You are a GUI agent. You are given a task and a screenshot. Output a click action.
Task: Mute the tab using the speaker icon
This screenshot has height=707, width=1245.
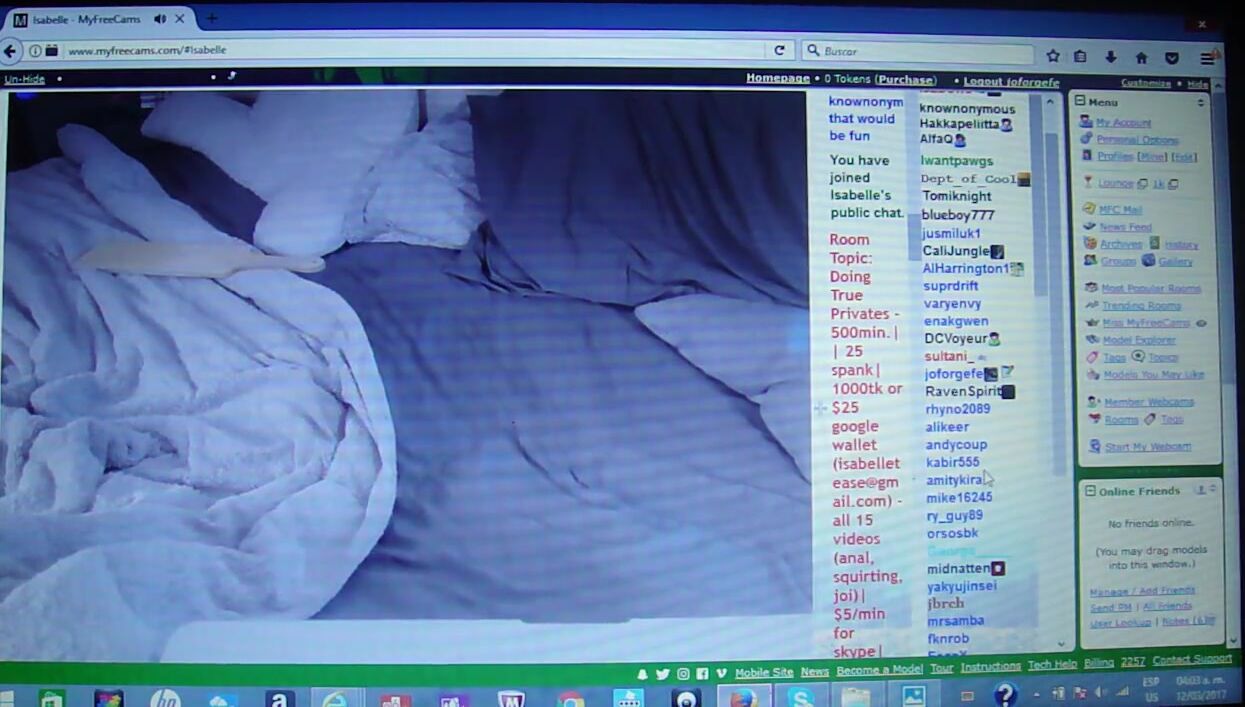pos(160,19)
